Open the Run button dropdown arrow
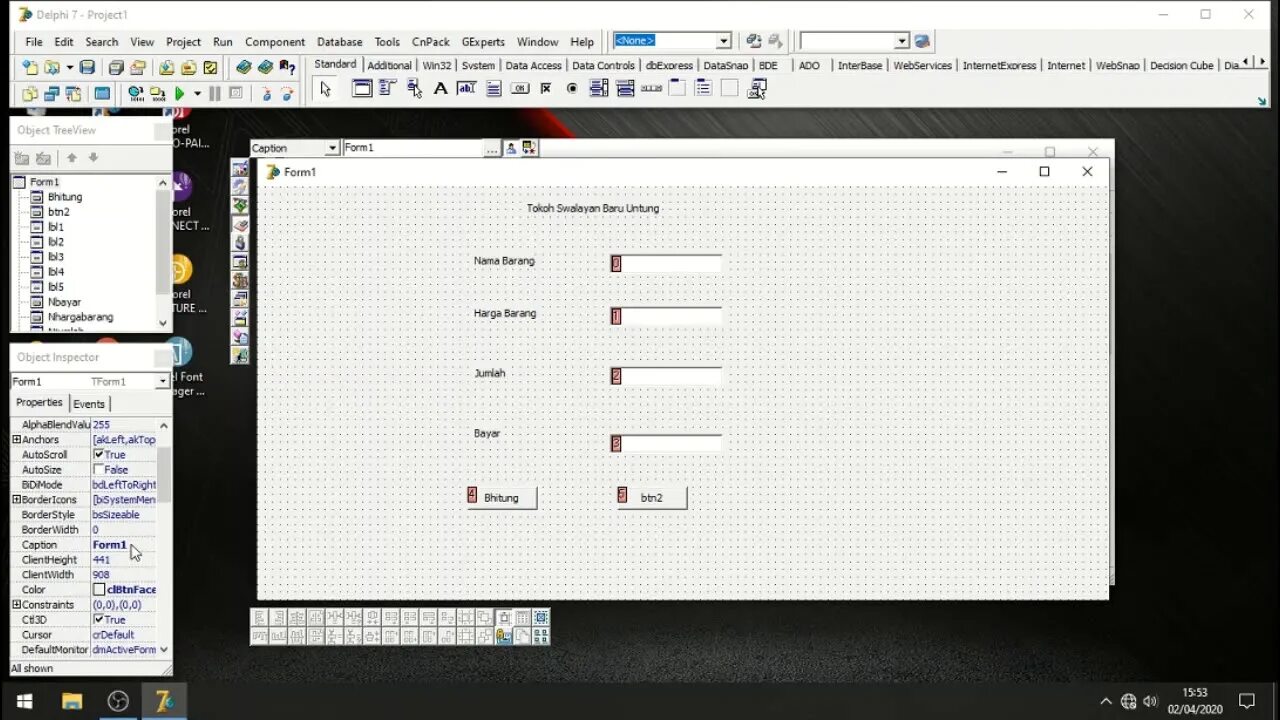Image resolution: width=1280 pixels, height=720 pixels. pyautogui.click(x=197, y=93)
